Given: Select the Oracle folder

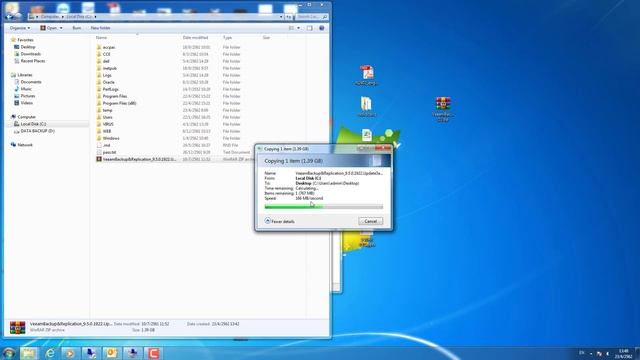Looking at the screenshot, I should 108,82.
